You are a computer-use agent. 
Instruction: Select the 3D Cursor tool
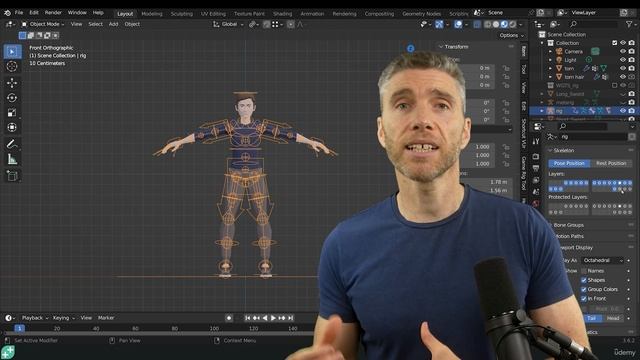(12, 67)
